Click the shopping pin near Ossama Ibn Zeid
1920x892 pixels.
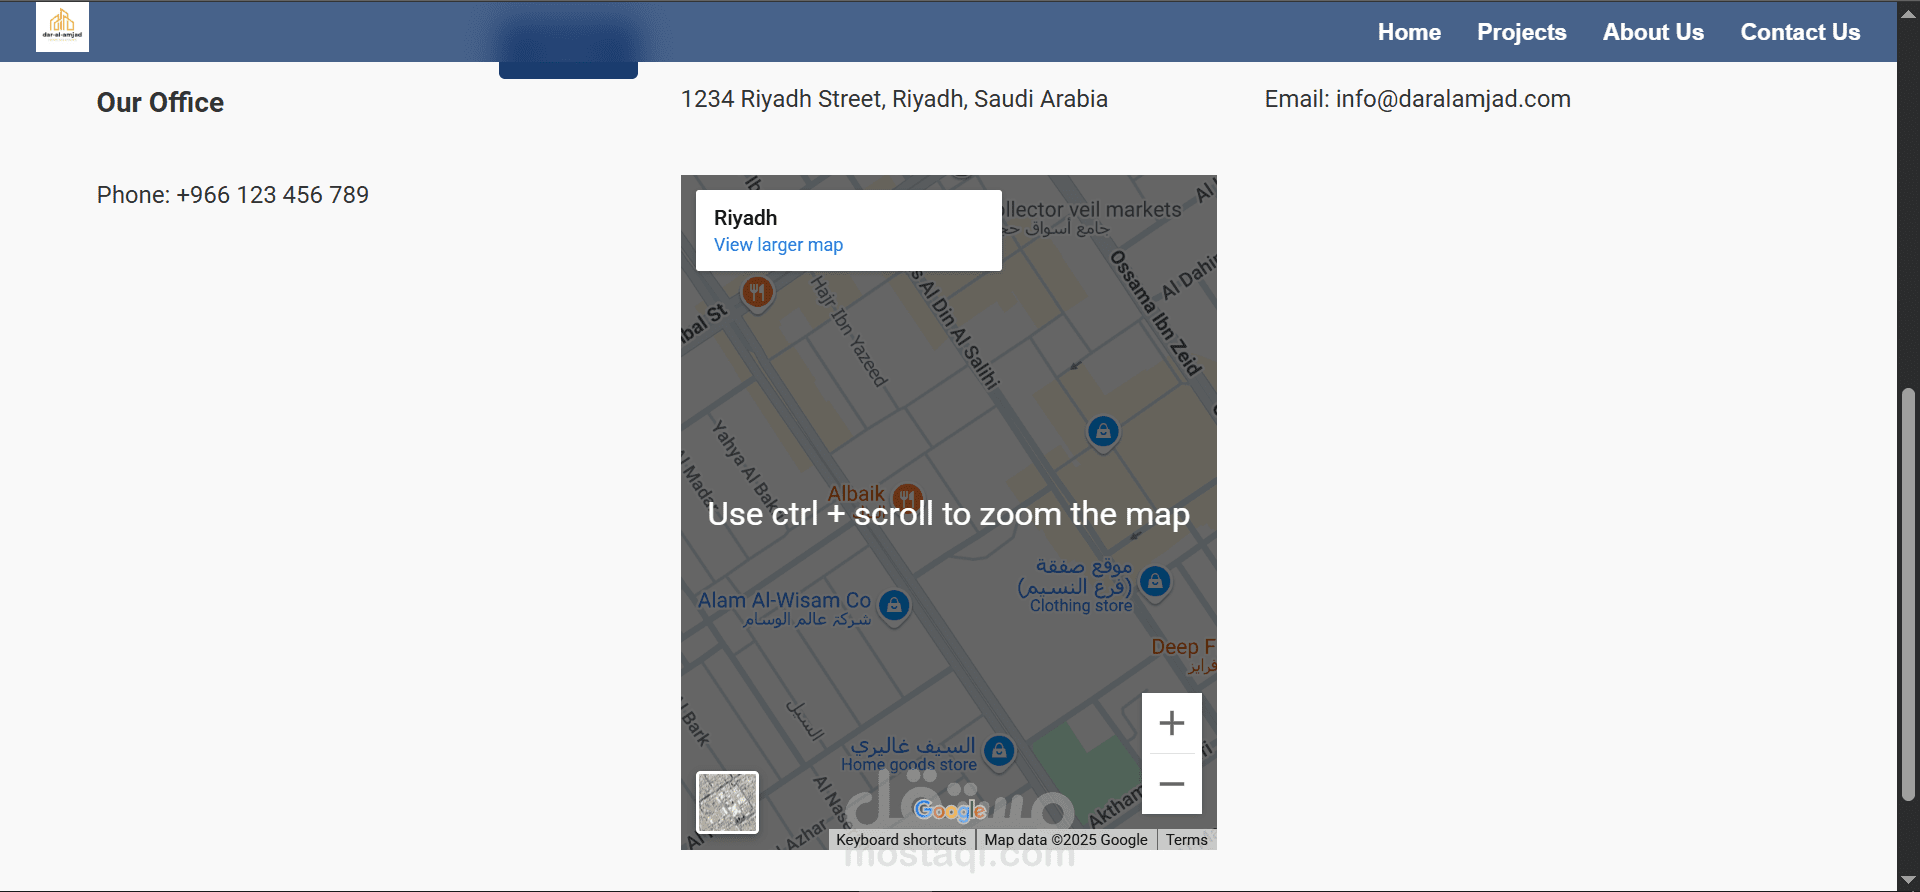1103,432
